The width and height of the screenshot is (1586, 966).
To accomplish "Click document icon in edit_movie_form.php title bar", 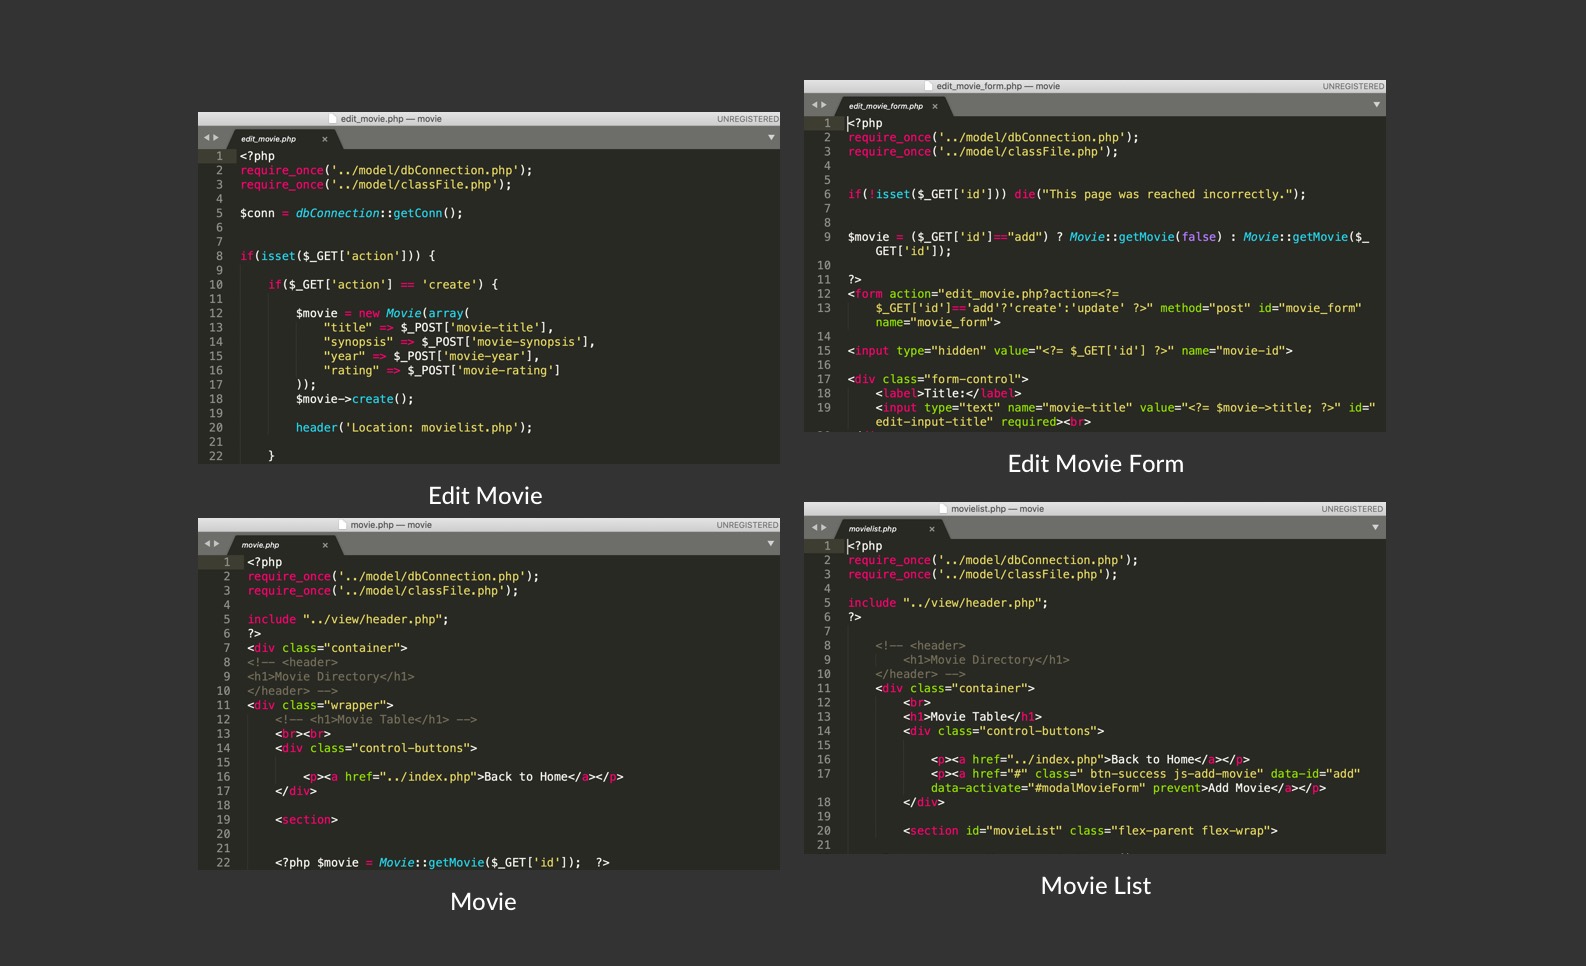I will point(930,87).
